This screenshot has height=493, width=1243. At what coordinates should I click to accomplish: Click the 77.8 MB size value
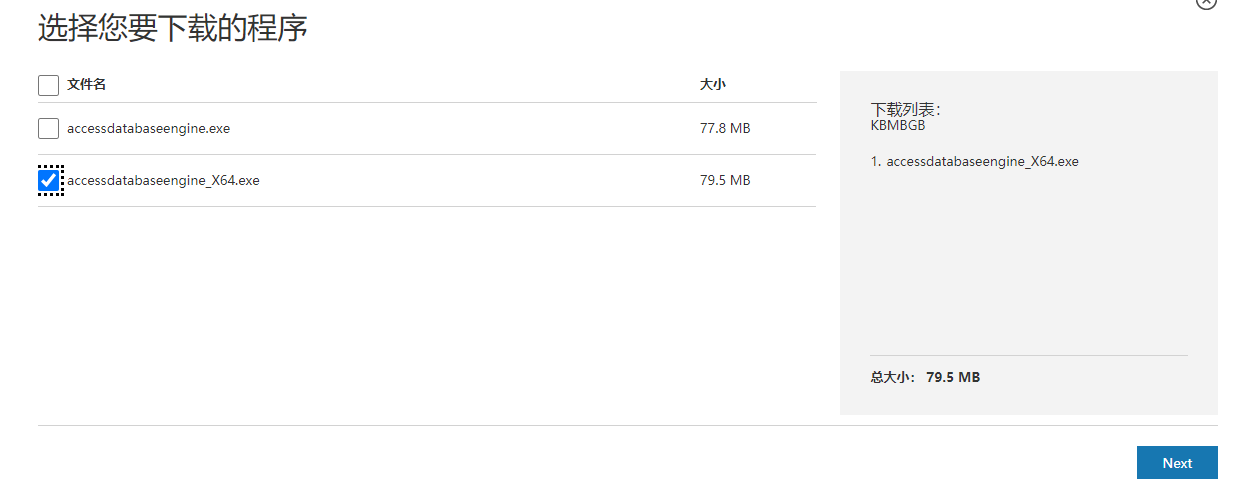724,129
